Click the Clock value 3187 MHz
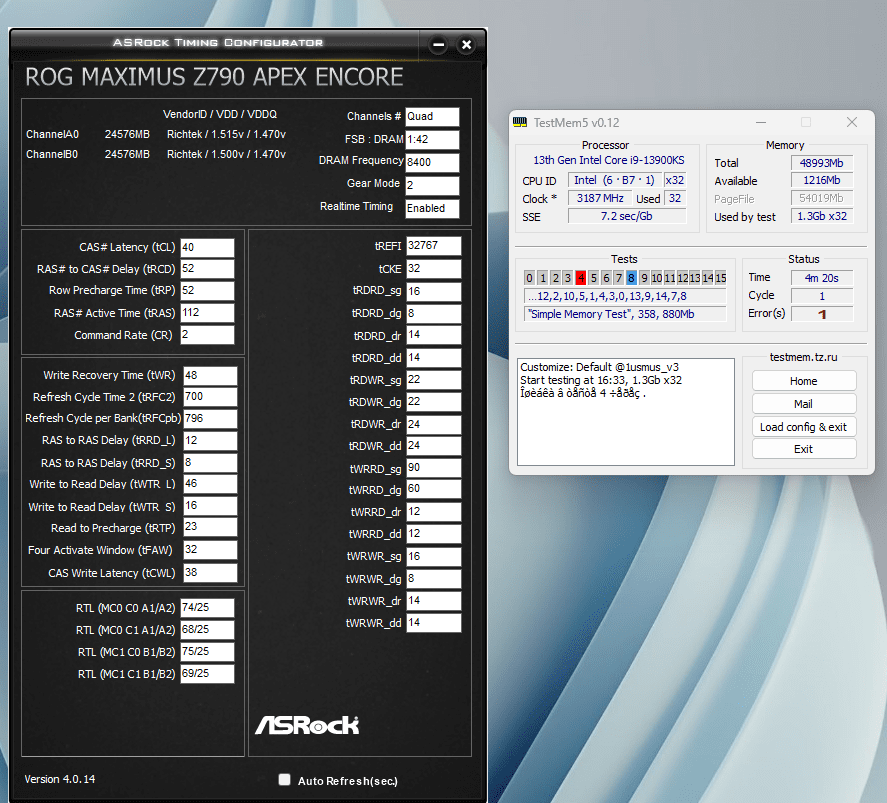This screenshot has width=887, height=803. coord(600,198)
